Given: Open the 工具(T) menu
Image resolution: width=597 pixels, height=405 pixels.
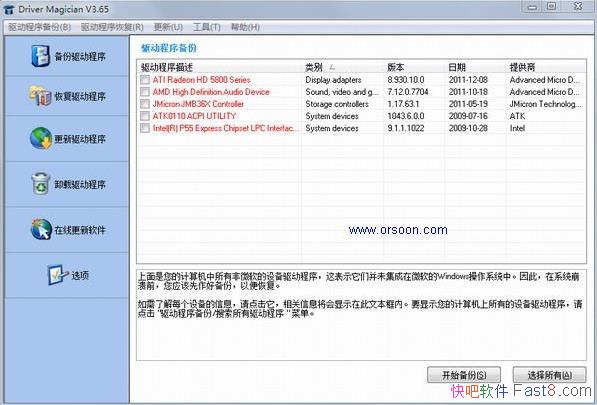Looking at the screenshot, I should [207, 27].
